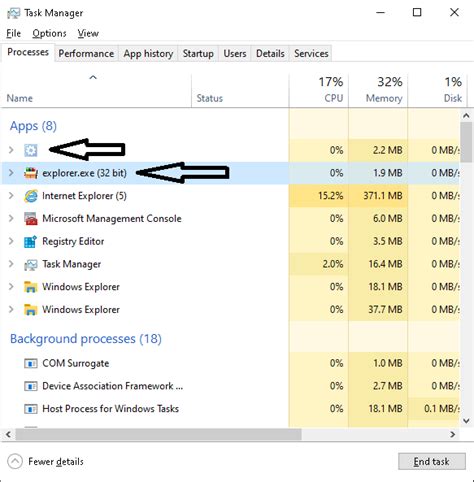Sort by the CPU column header
The image size is (474, 482).
(319, 90)
